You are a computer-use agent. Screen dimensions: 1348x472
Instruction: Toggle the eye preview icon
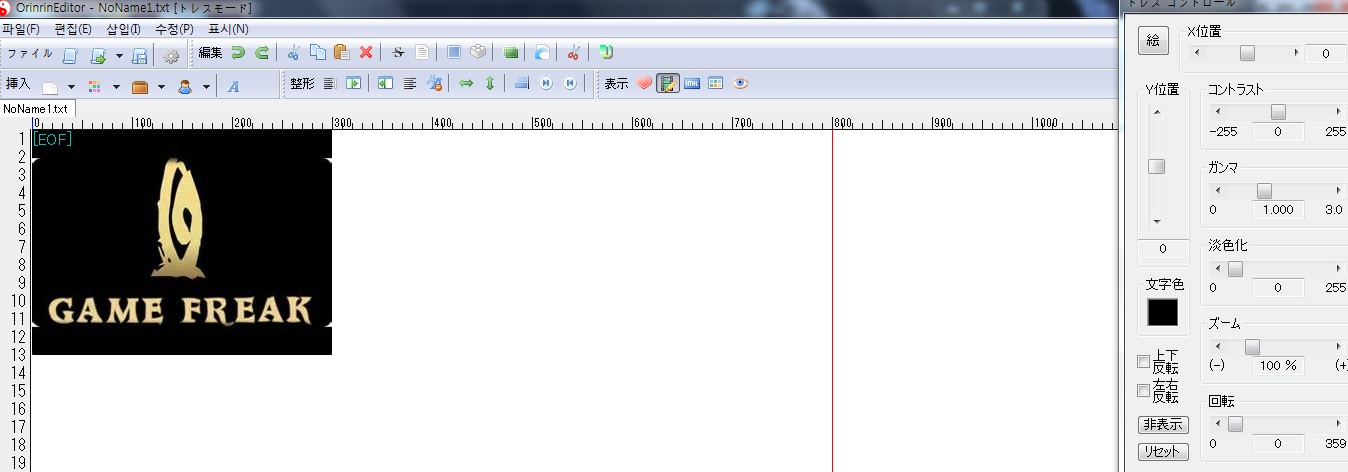[x=740, y=84]
